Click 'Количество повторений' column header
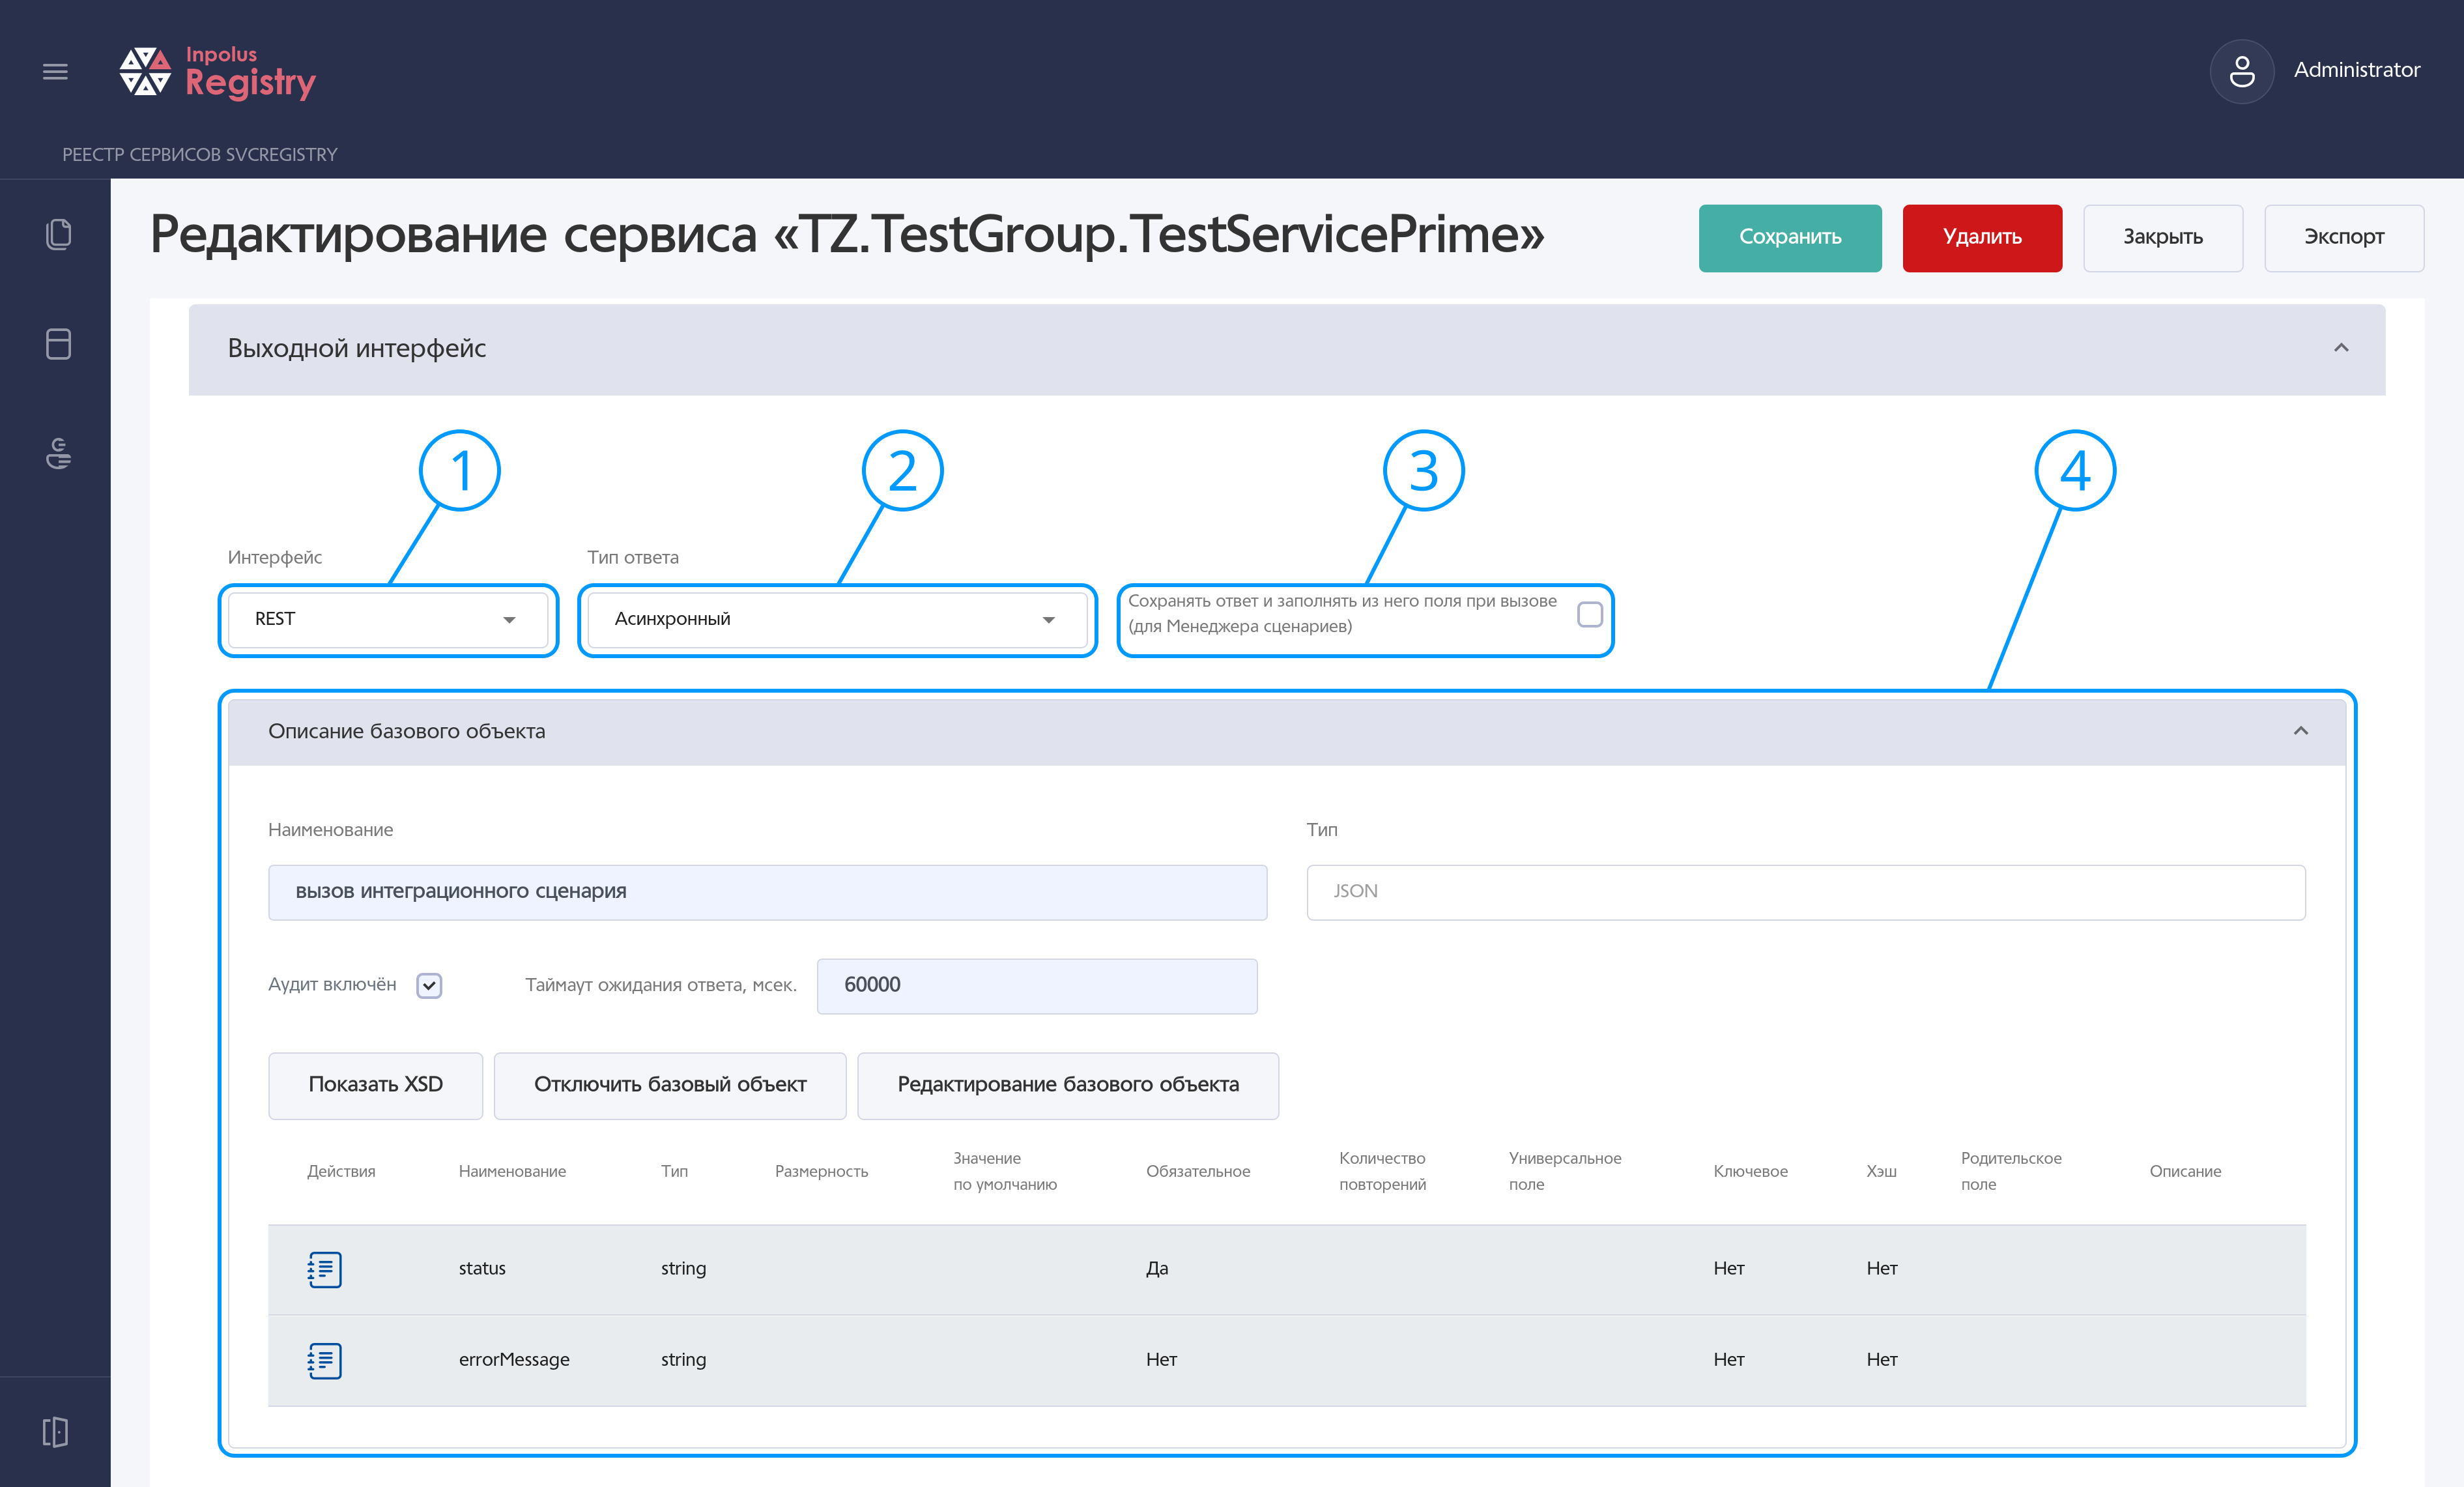Viewport: 2464px width, 1487px height. click(x=1382, y=1171)
